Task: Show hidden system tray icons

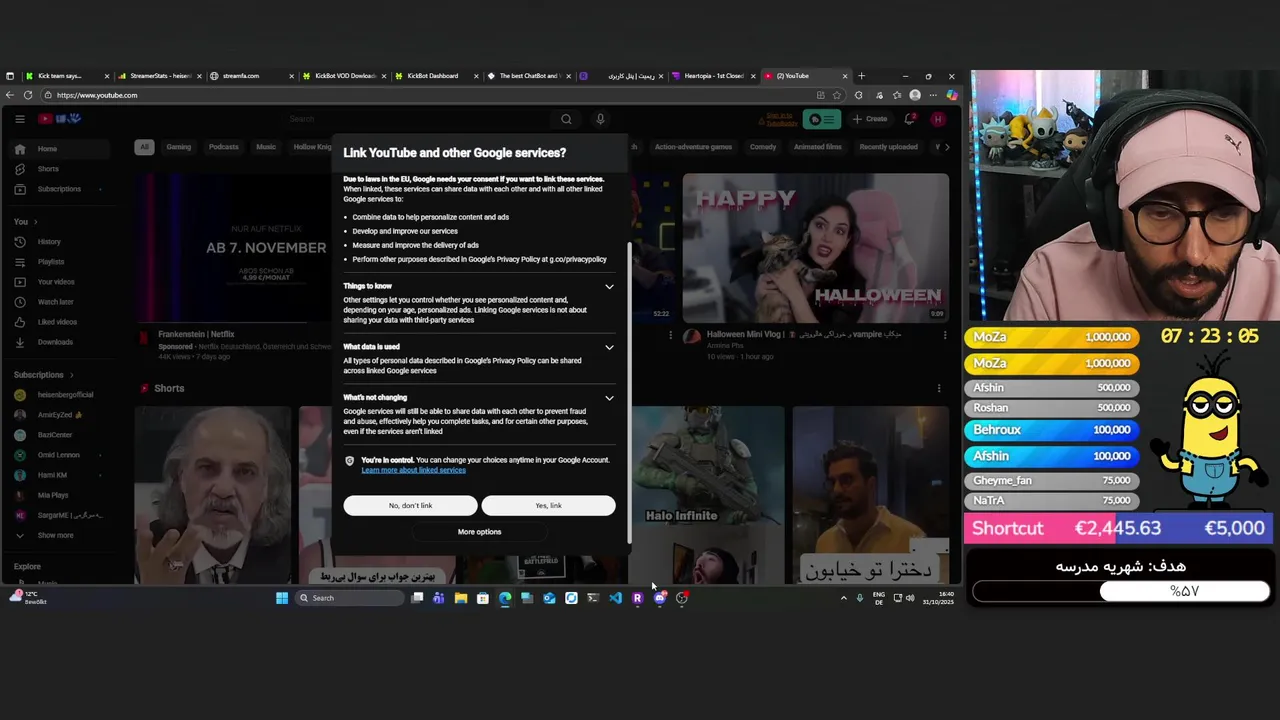Action: point(843,598)
